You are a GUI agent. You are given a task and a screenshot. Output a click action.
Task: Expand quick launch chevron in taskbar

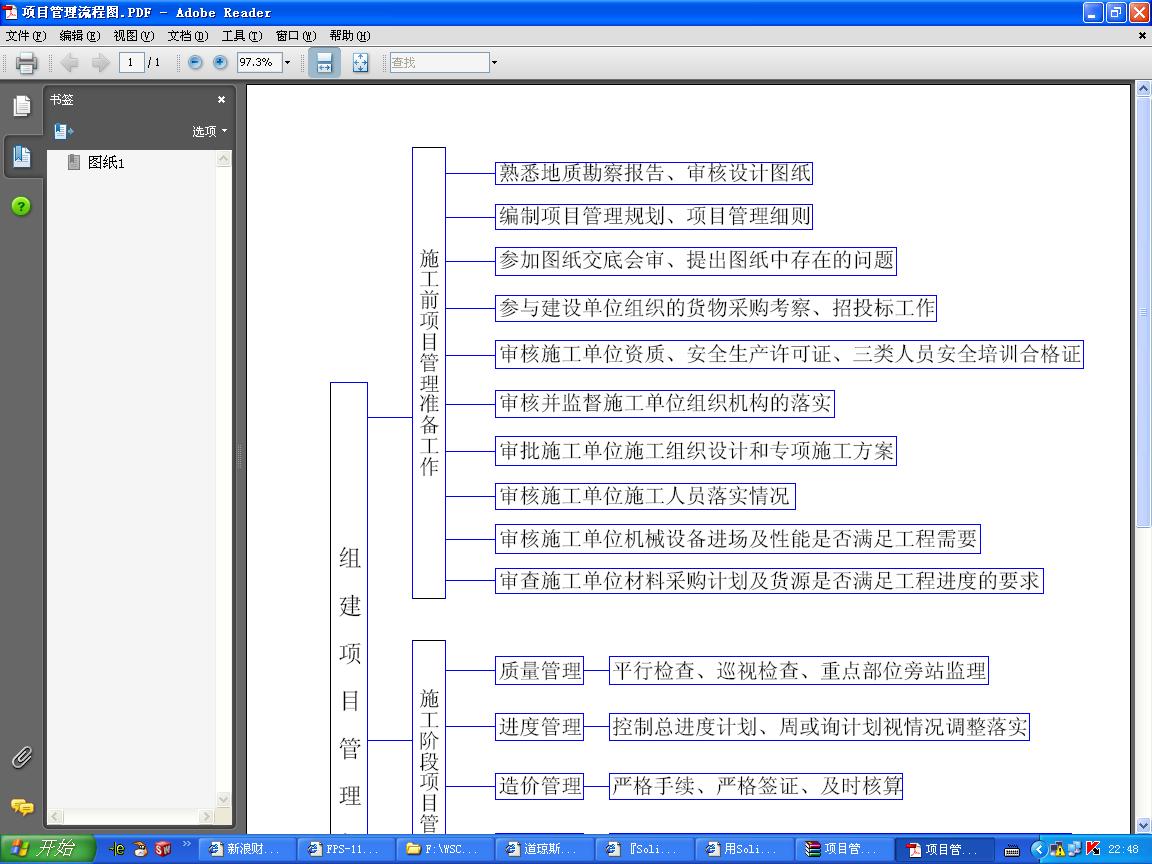(187, 845)
